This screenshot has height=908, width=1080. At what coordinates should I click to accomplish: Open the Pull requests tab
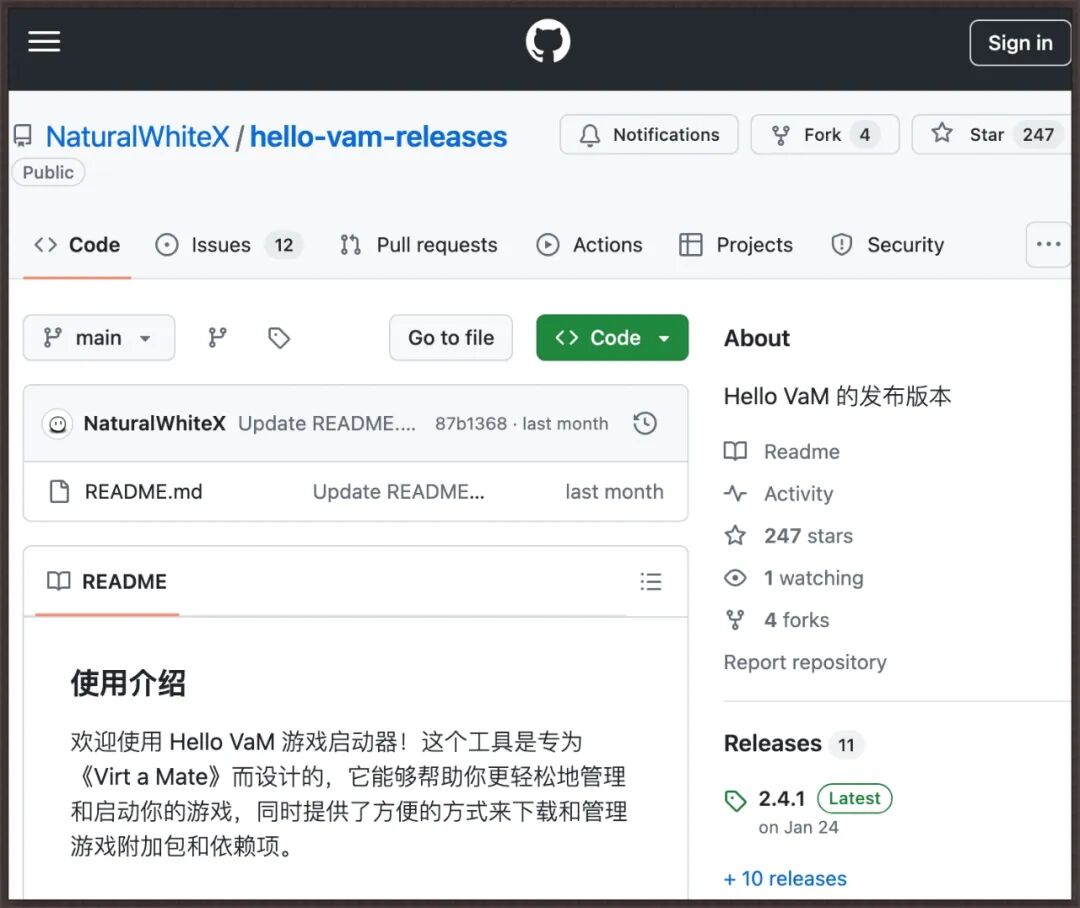pyautogui.click(x=419, y=245)
